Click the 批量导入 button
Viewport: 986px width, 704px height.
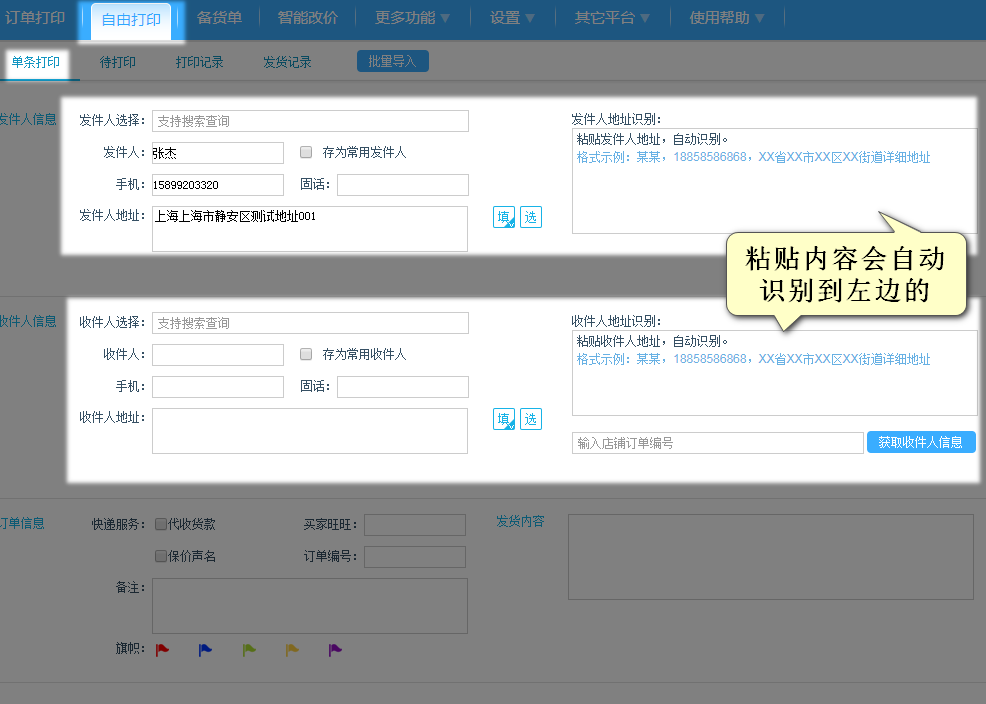[x=392, y=61]
